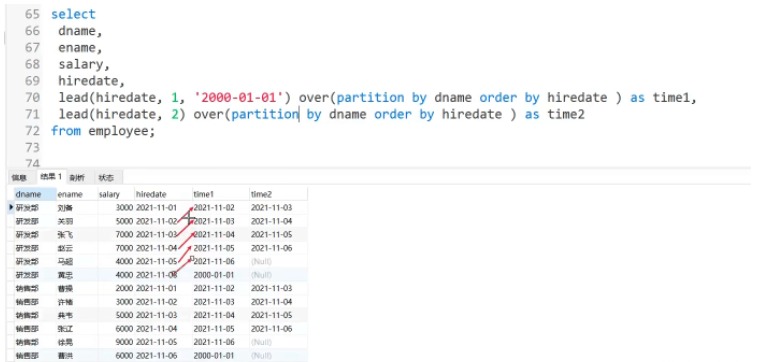The image size is (763, 362).
Task: Click the time2 alias on line 71
Action: click(x=566, y=115)
